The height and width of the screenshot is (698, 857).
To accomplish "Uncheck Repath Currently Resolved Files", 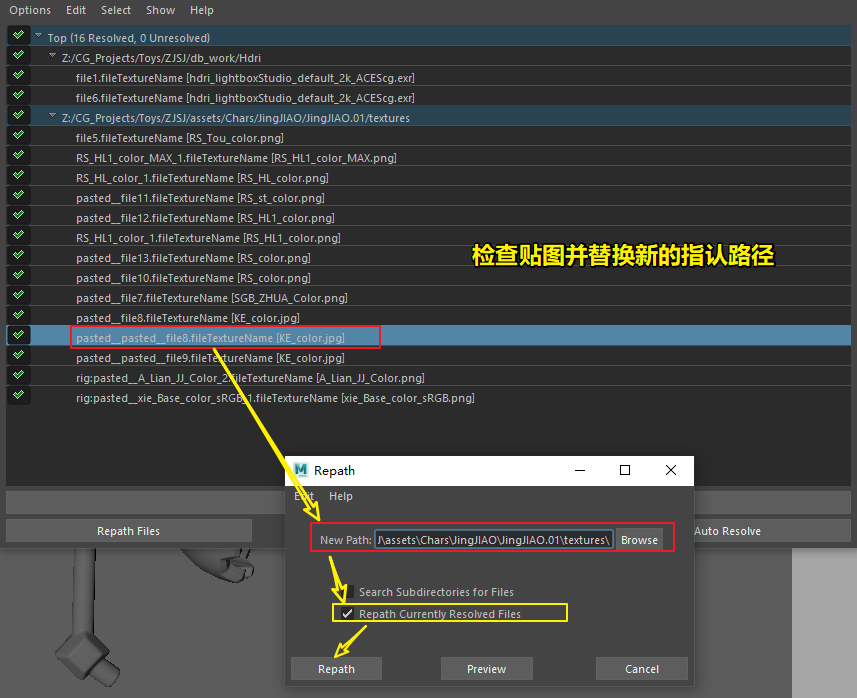I will 347,613.
